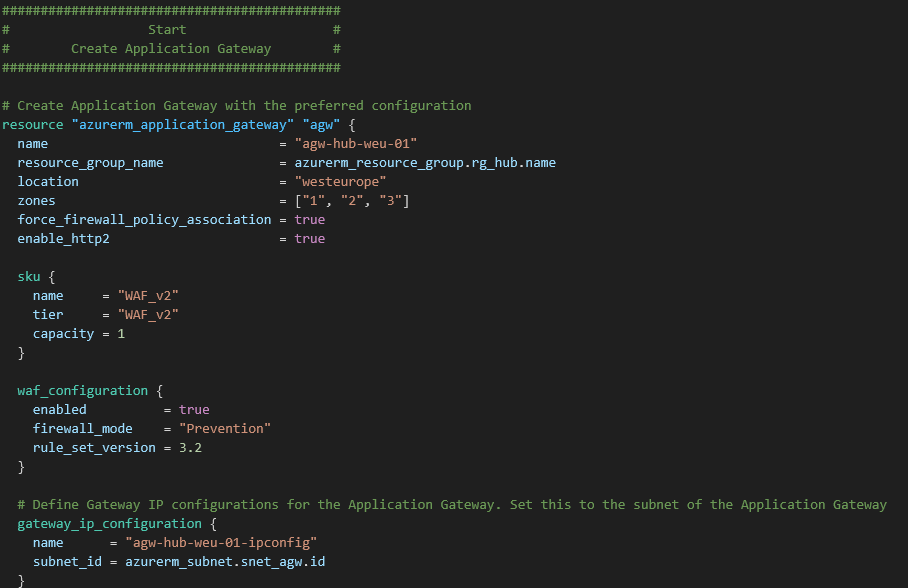Click the rule_set_version value 3.2

click(190, 447)
